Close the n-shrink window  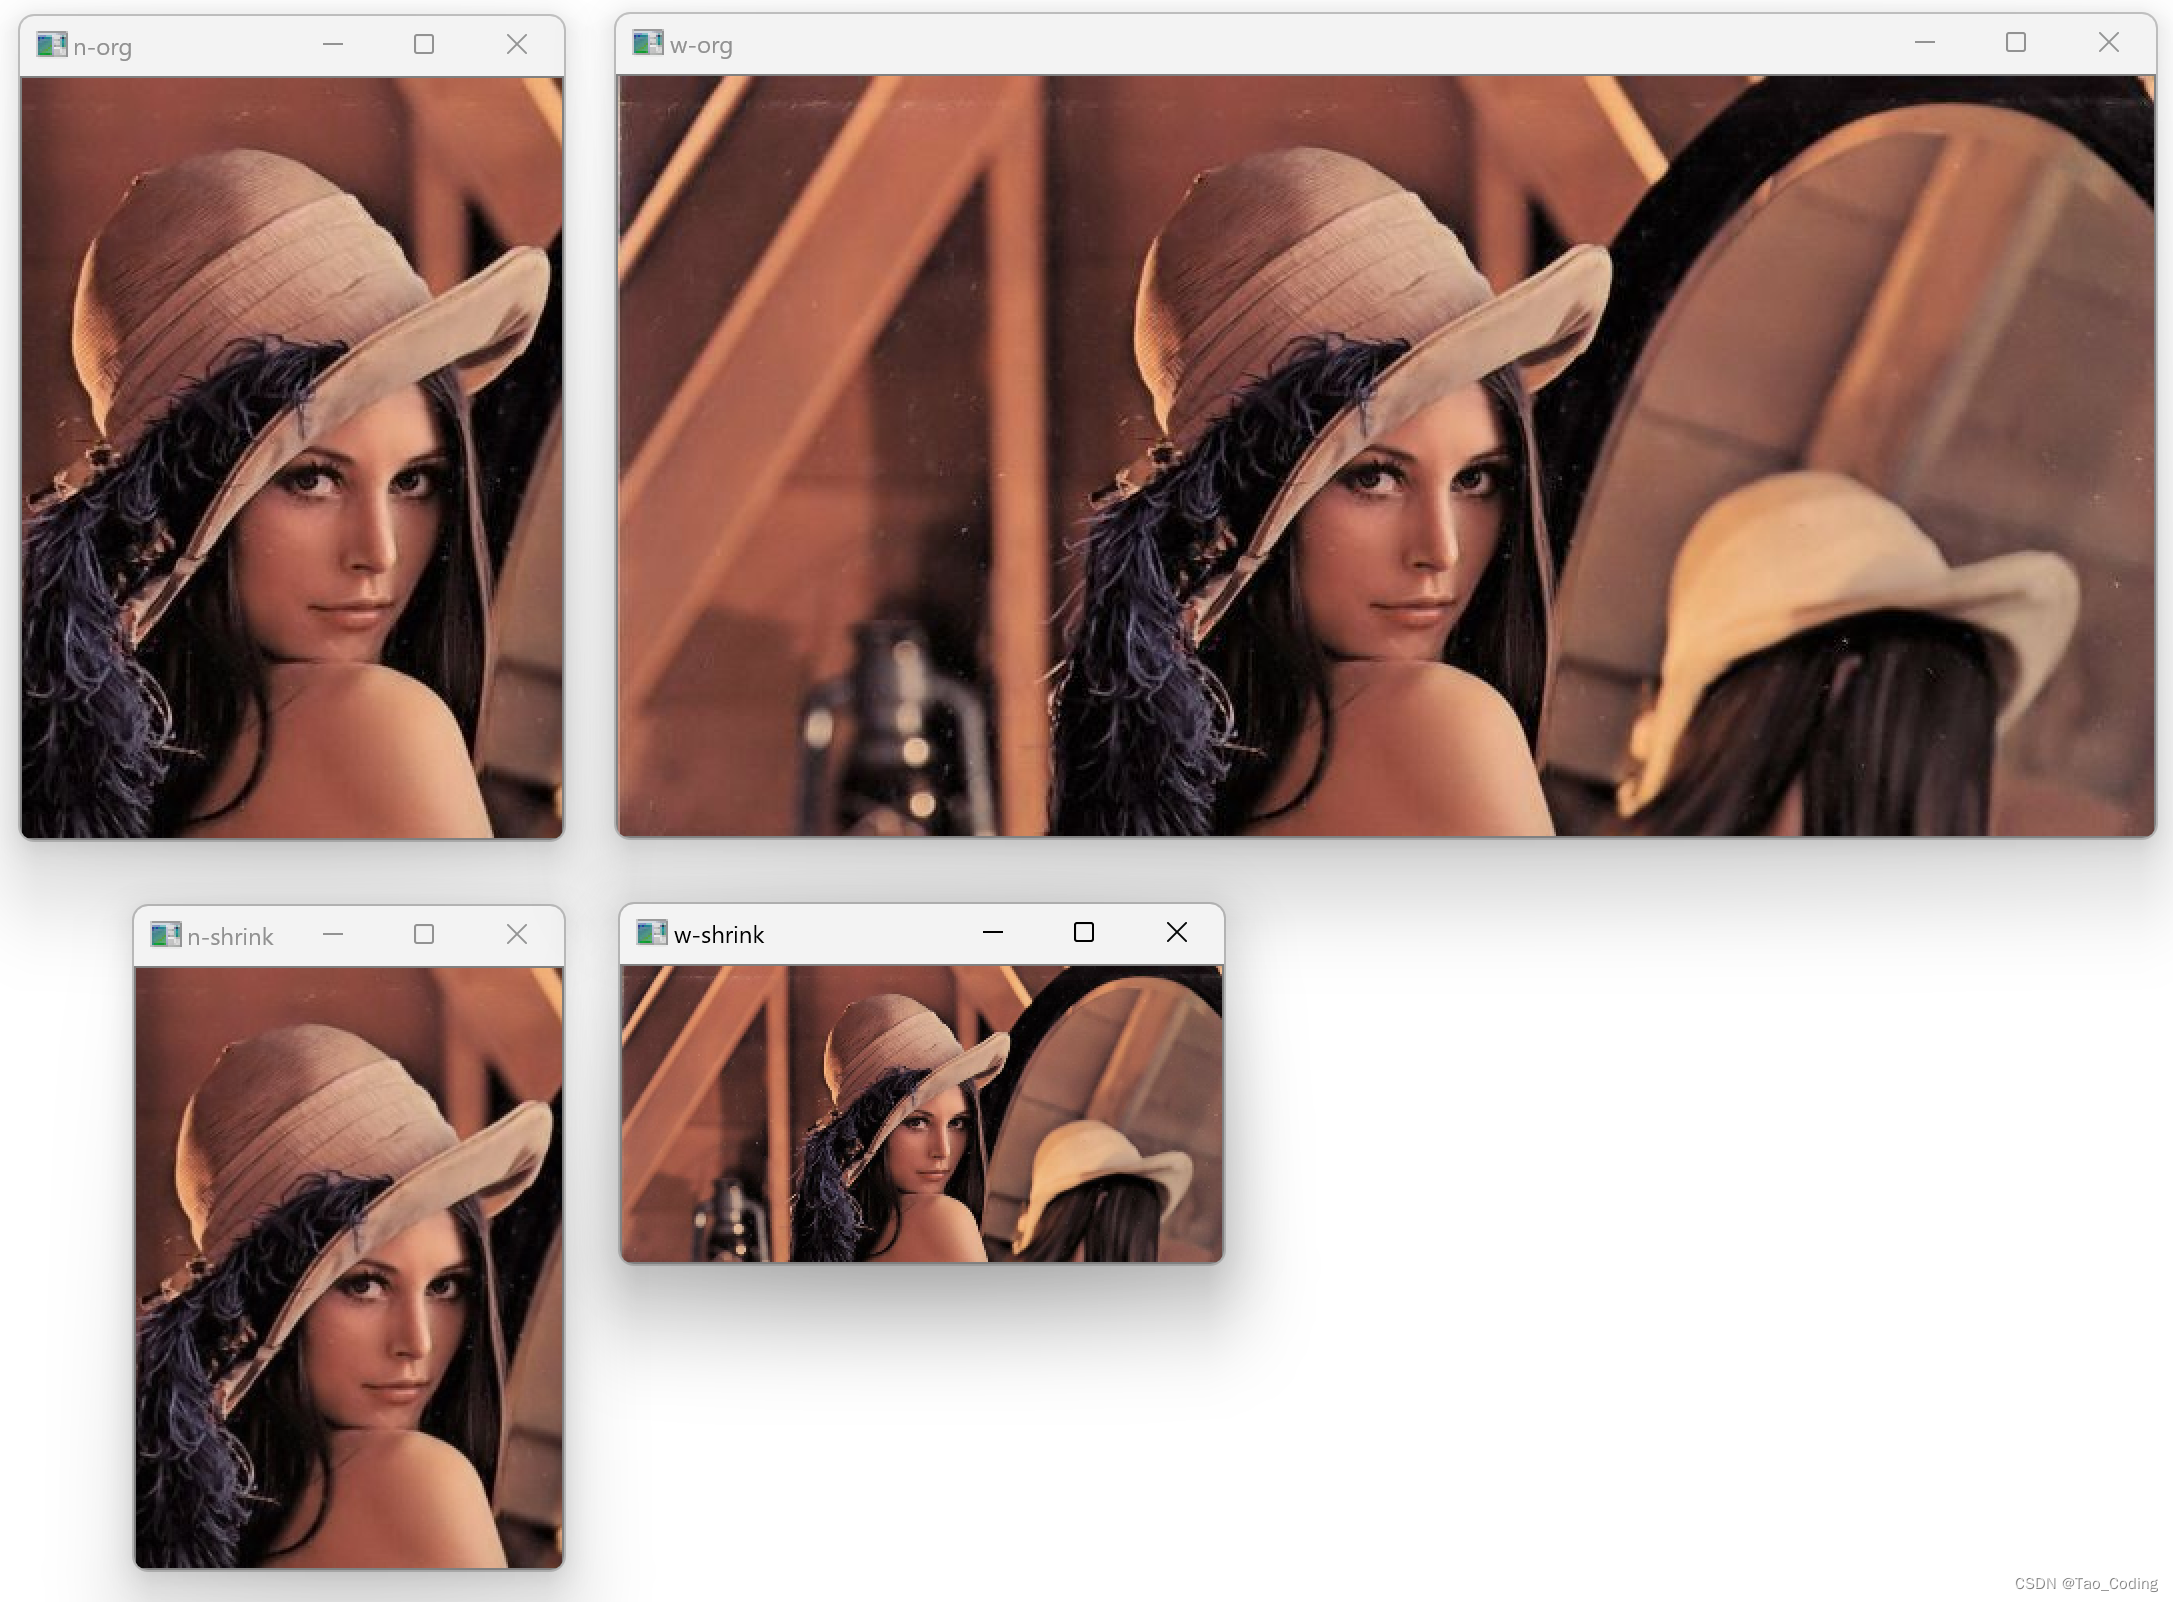click(517, 935)
